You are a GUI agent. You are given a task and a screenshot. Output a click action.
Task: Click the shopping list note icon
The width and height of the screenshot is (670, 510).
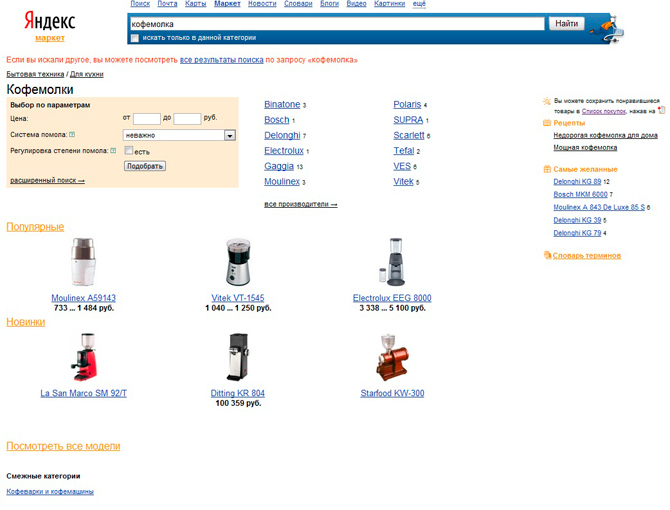coord(661,110)
